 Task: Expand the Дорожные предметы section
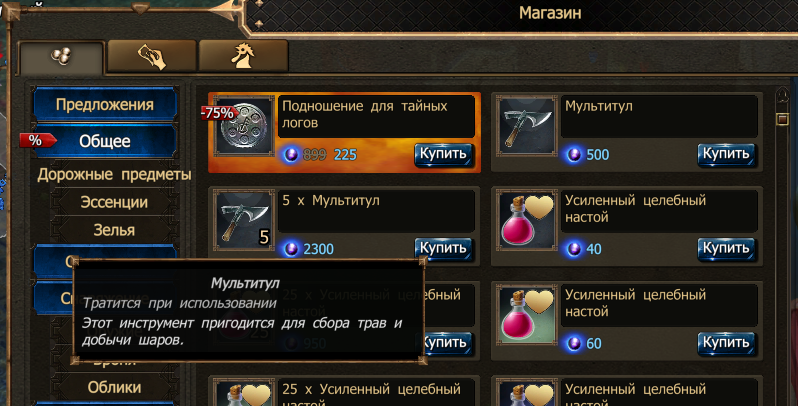(114, 175)
